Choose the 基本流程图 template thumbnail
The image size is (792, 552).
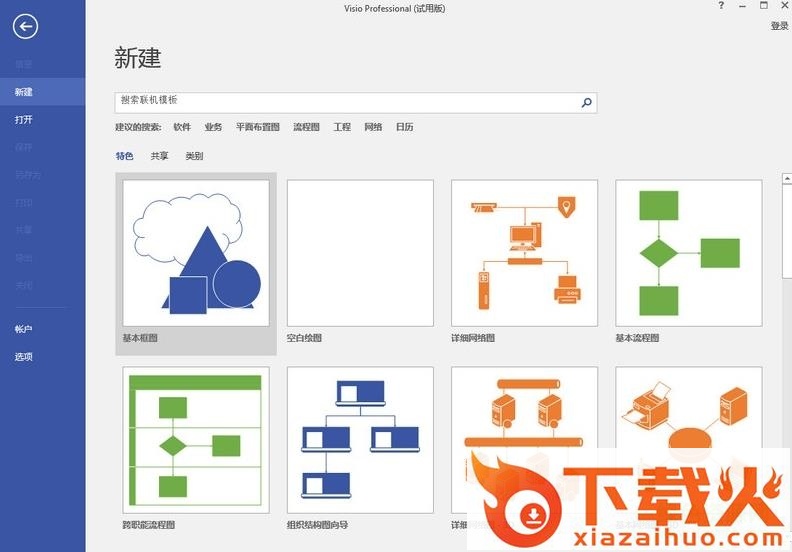[x=688, y=253]
